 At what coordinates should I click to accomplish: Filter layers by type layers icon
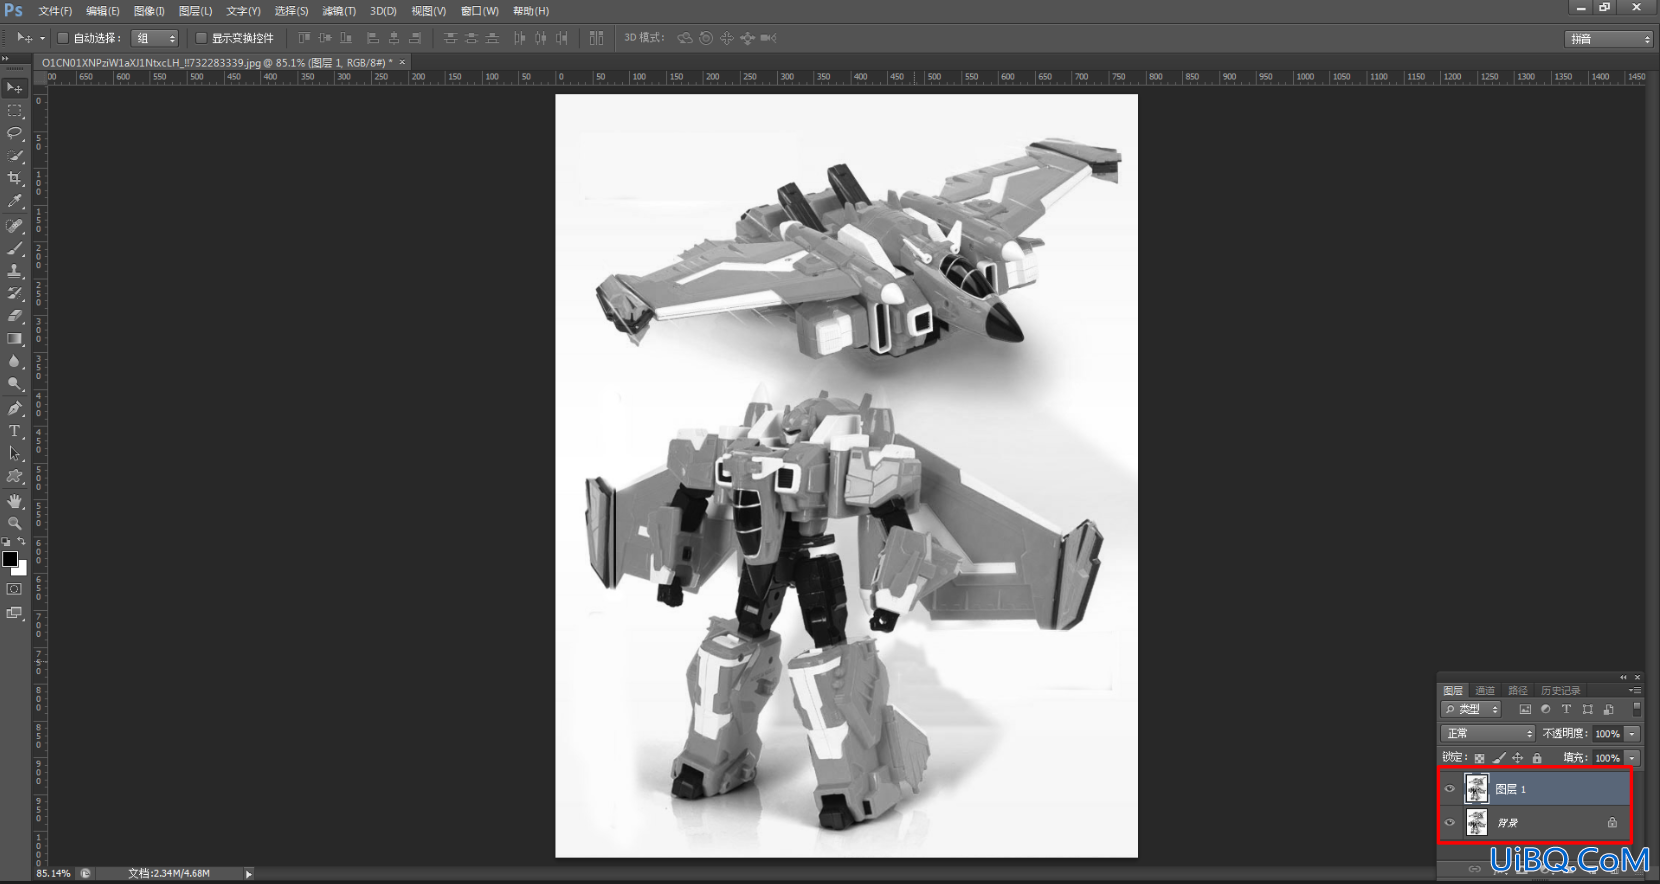point(1566,709)
